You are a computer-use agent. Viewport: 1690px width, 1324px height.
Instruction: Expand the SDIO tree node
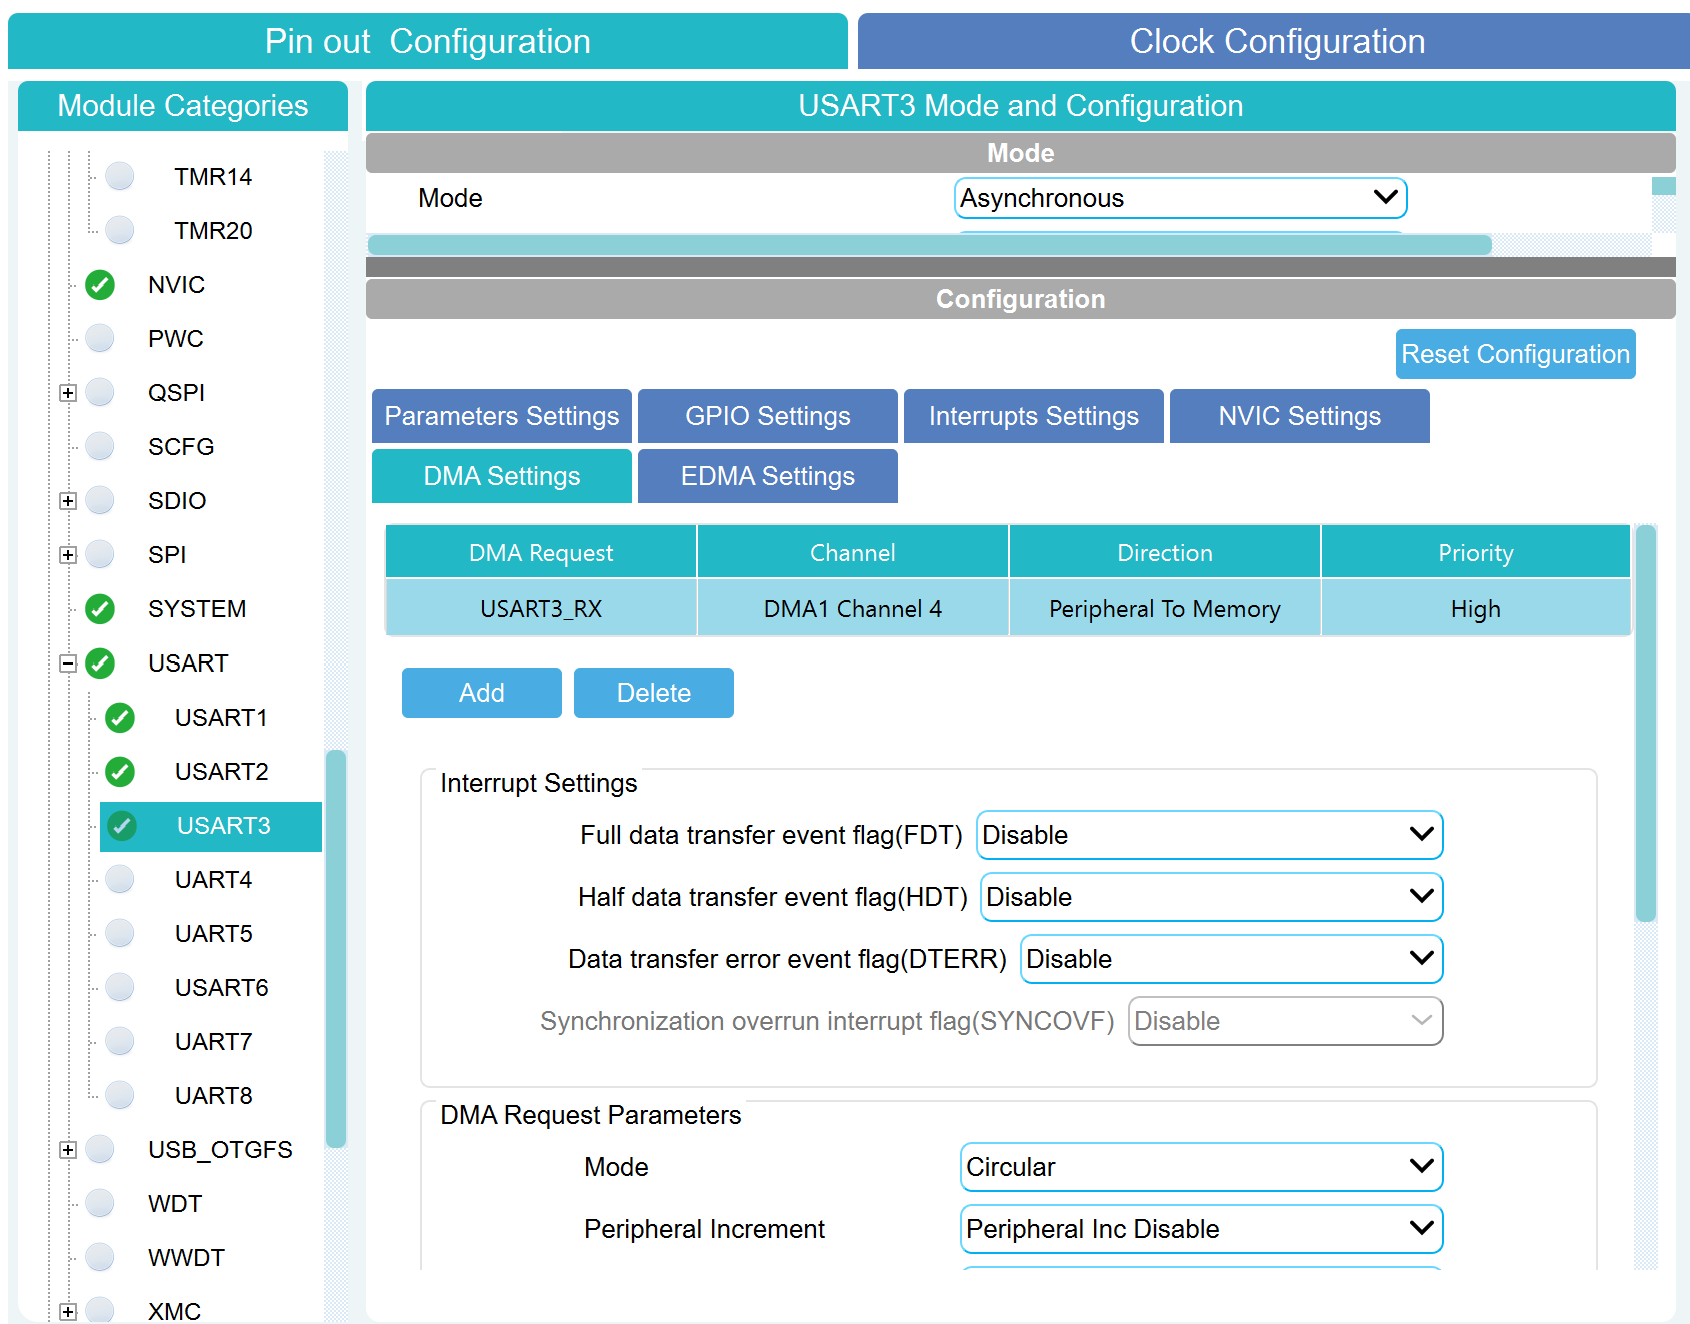click(x=68, y=501)
